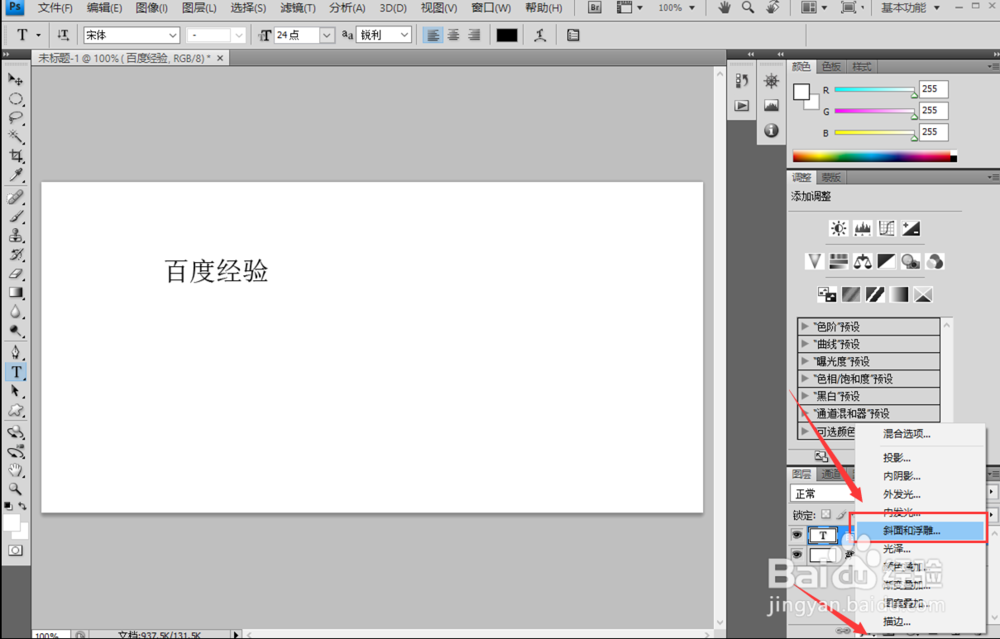1000x639 pixels.
Task: Open the 滤镜 menu
Action: click(x=296, y=8)
